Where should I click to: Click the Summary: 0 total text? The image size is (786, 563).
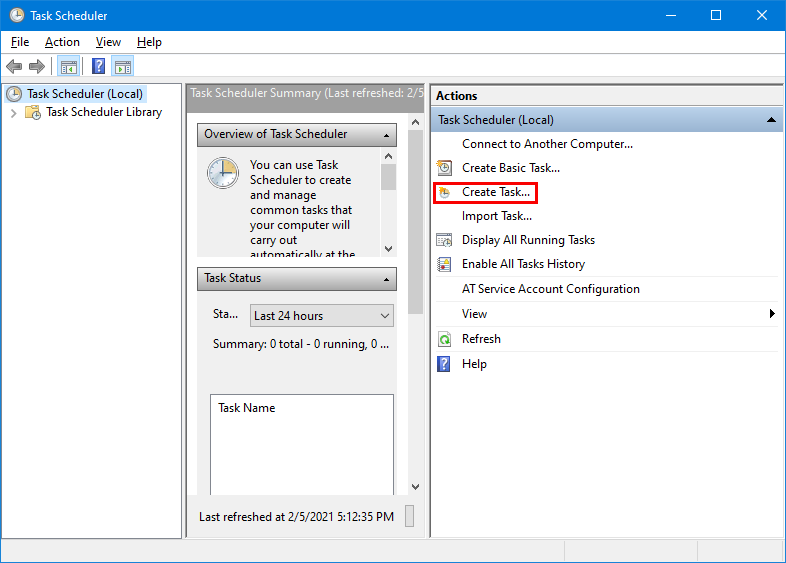pyautogui.click(x=301, y=344)
